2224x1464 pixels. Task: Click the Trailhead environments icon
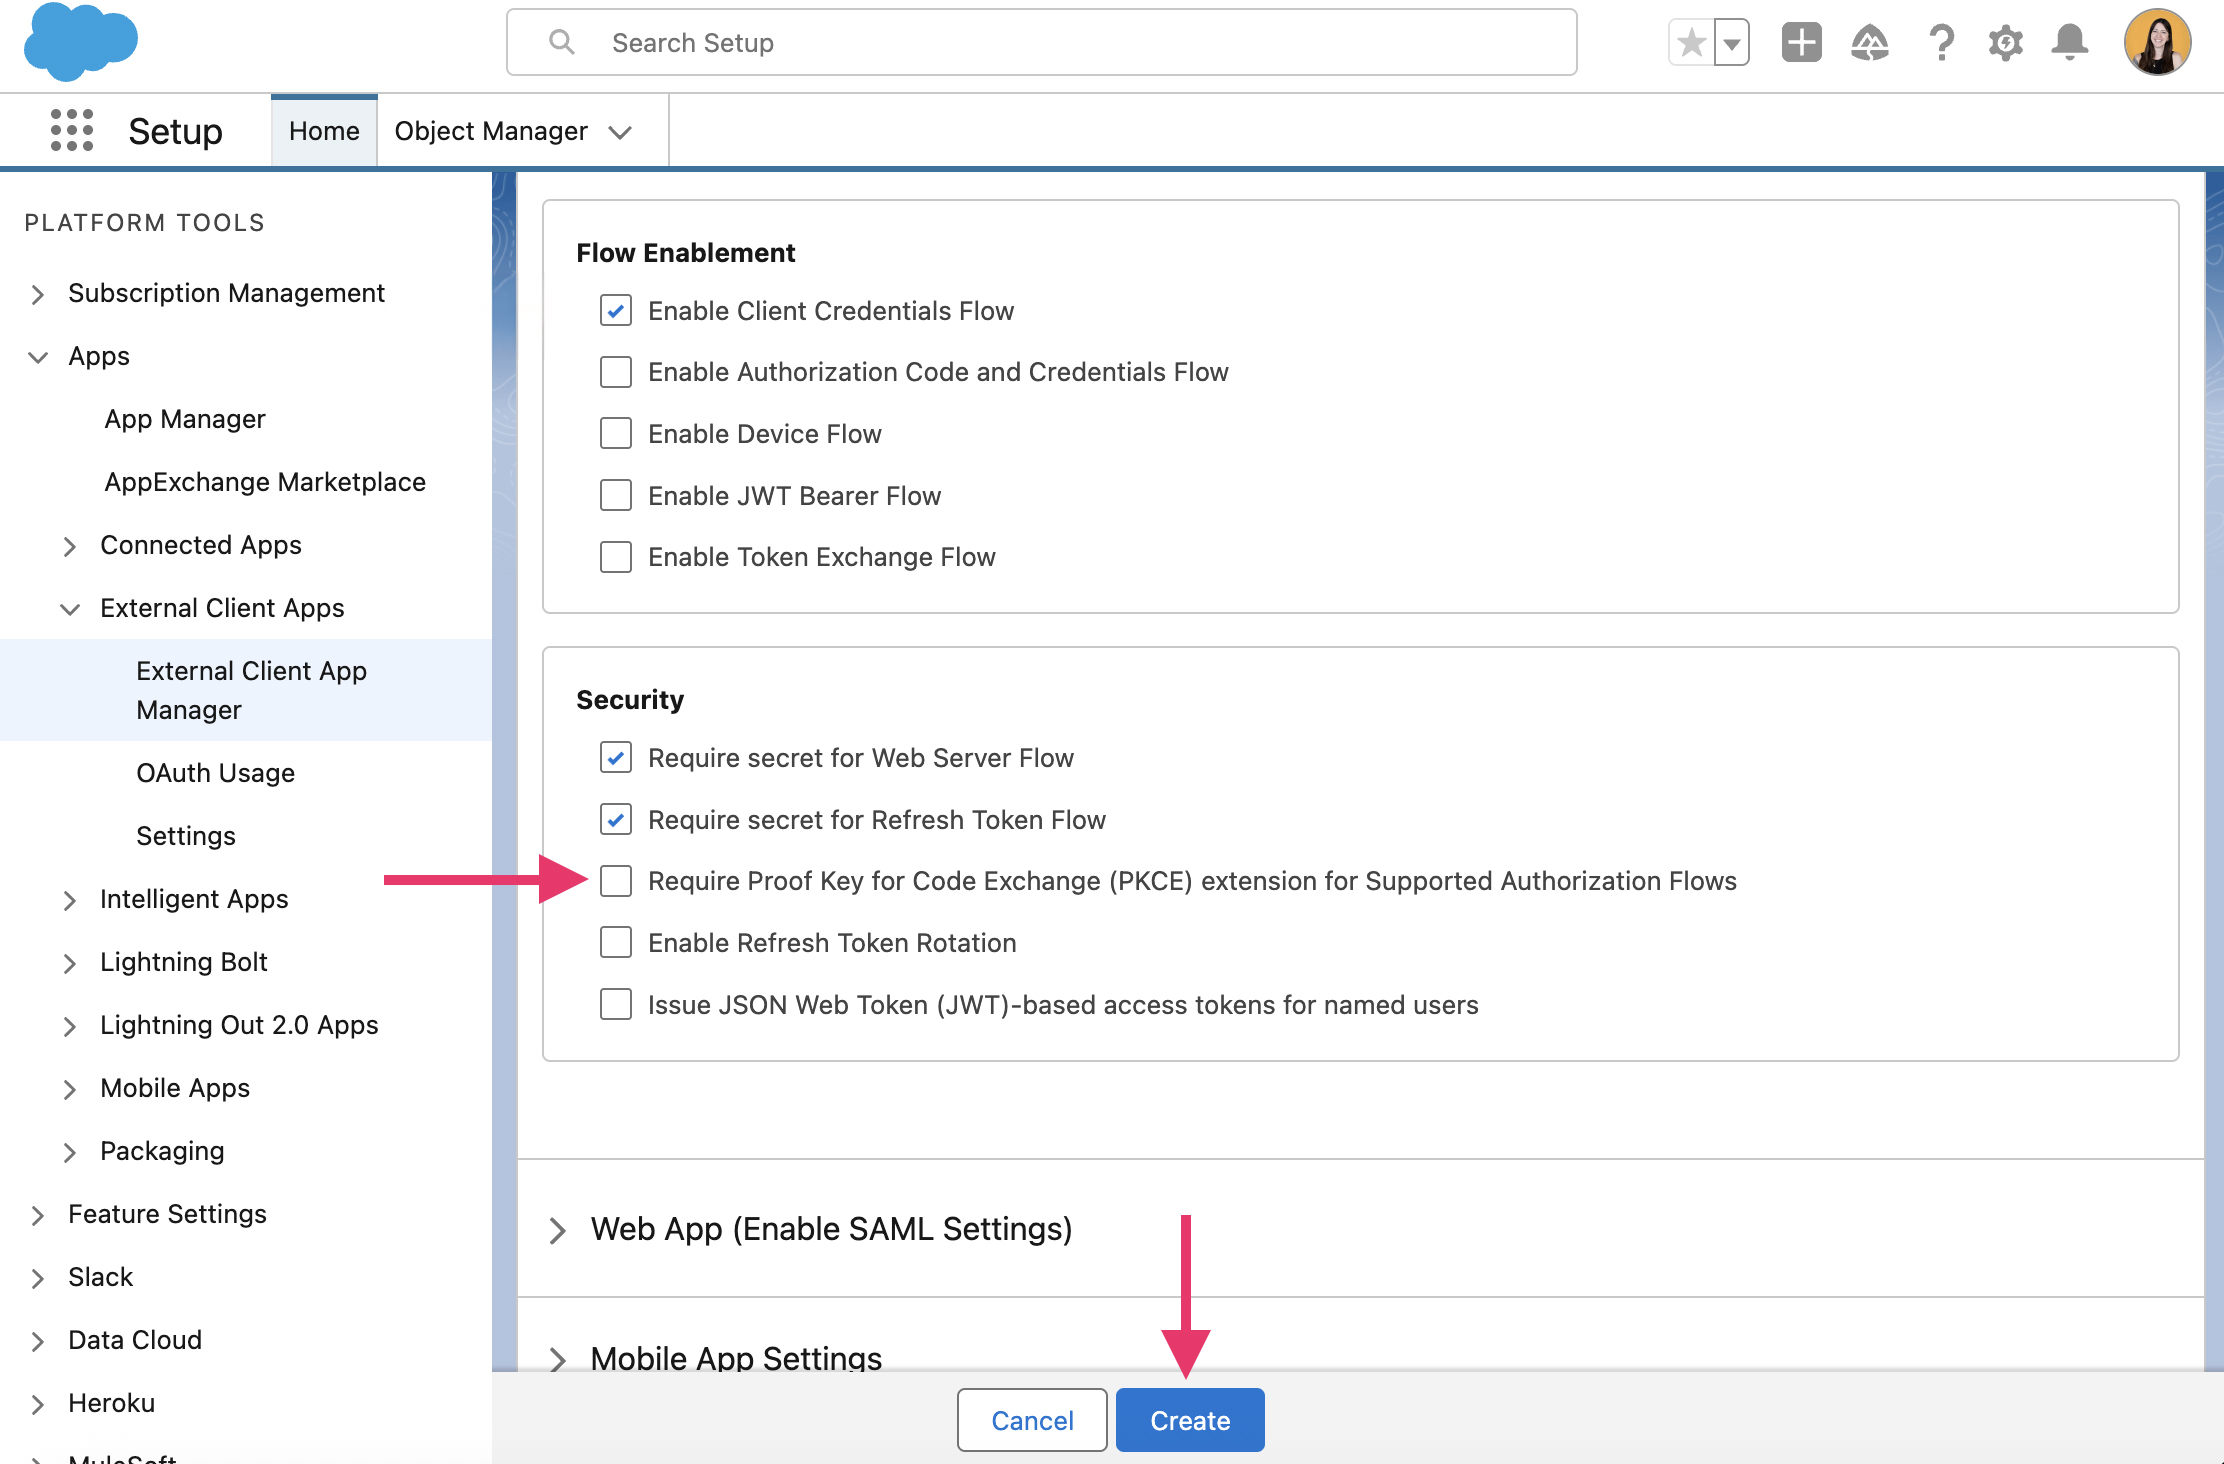pos(1871,42)
